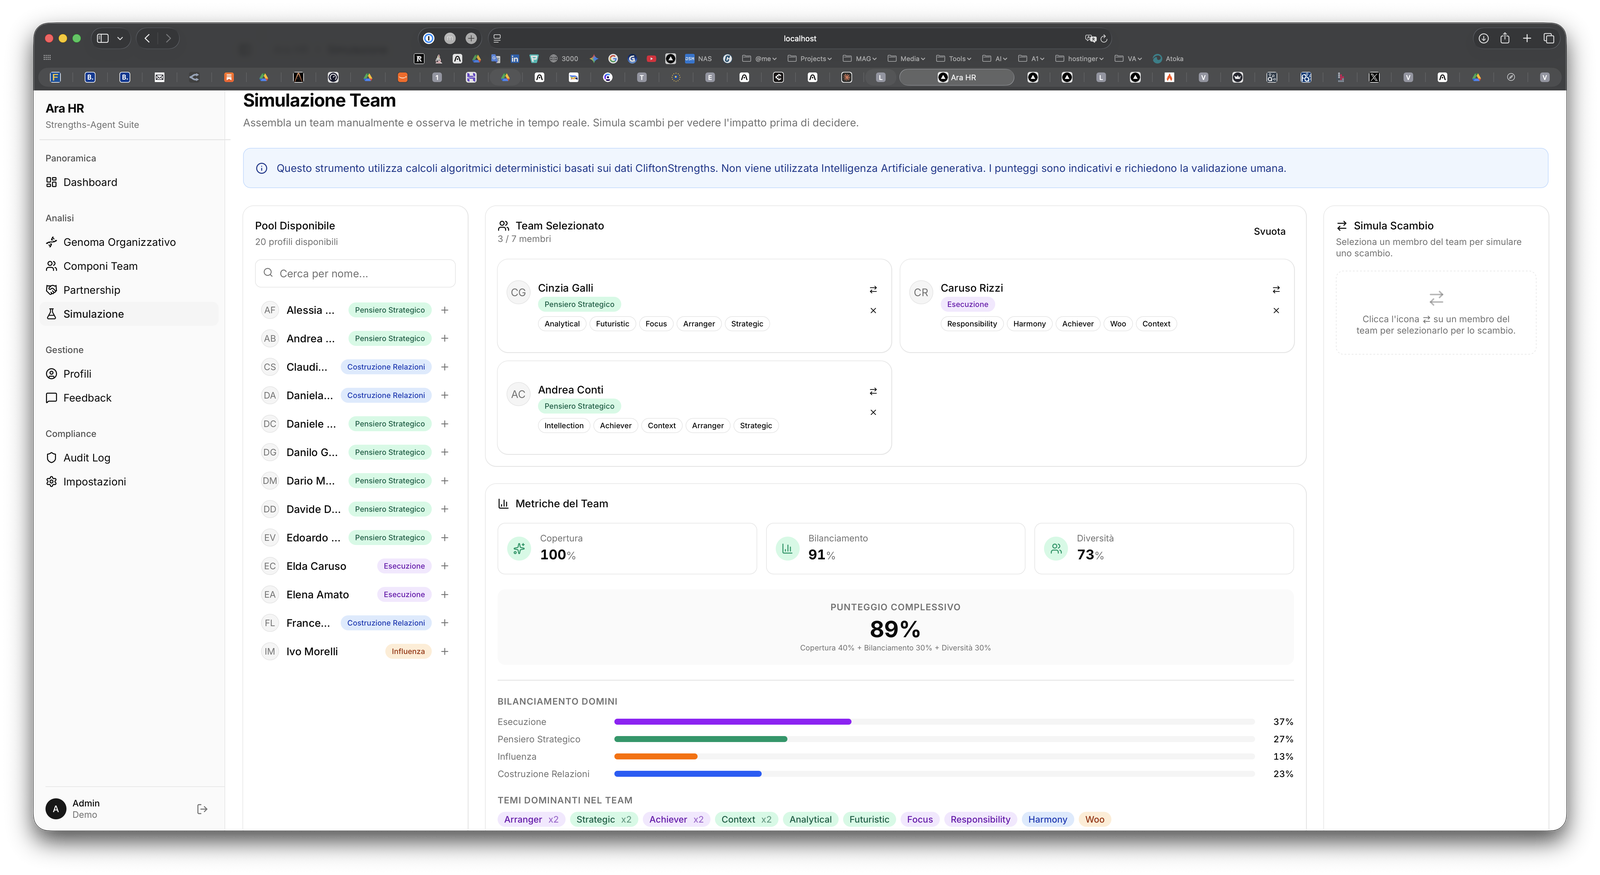Click the Arranger x2 theme tag
1600x875 pixels.
pyautogui.click(x=531, y=820)
